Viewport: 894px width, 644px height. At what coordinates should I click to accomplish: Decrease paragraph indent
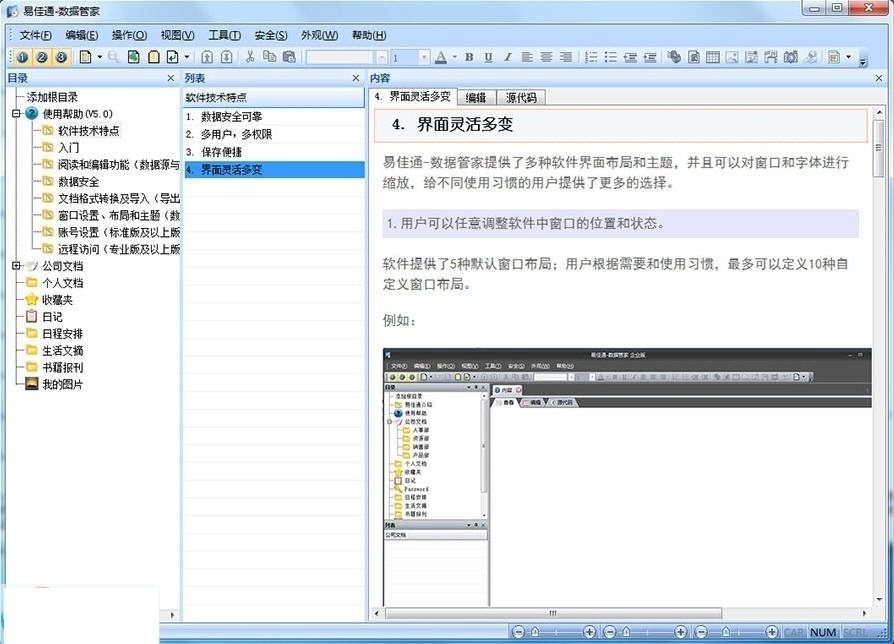tap(630, 57)
